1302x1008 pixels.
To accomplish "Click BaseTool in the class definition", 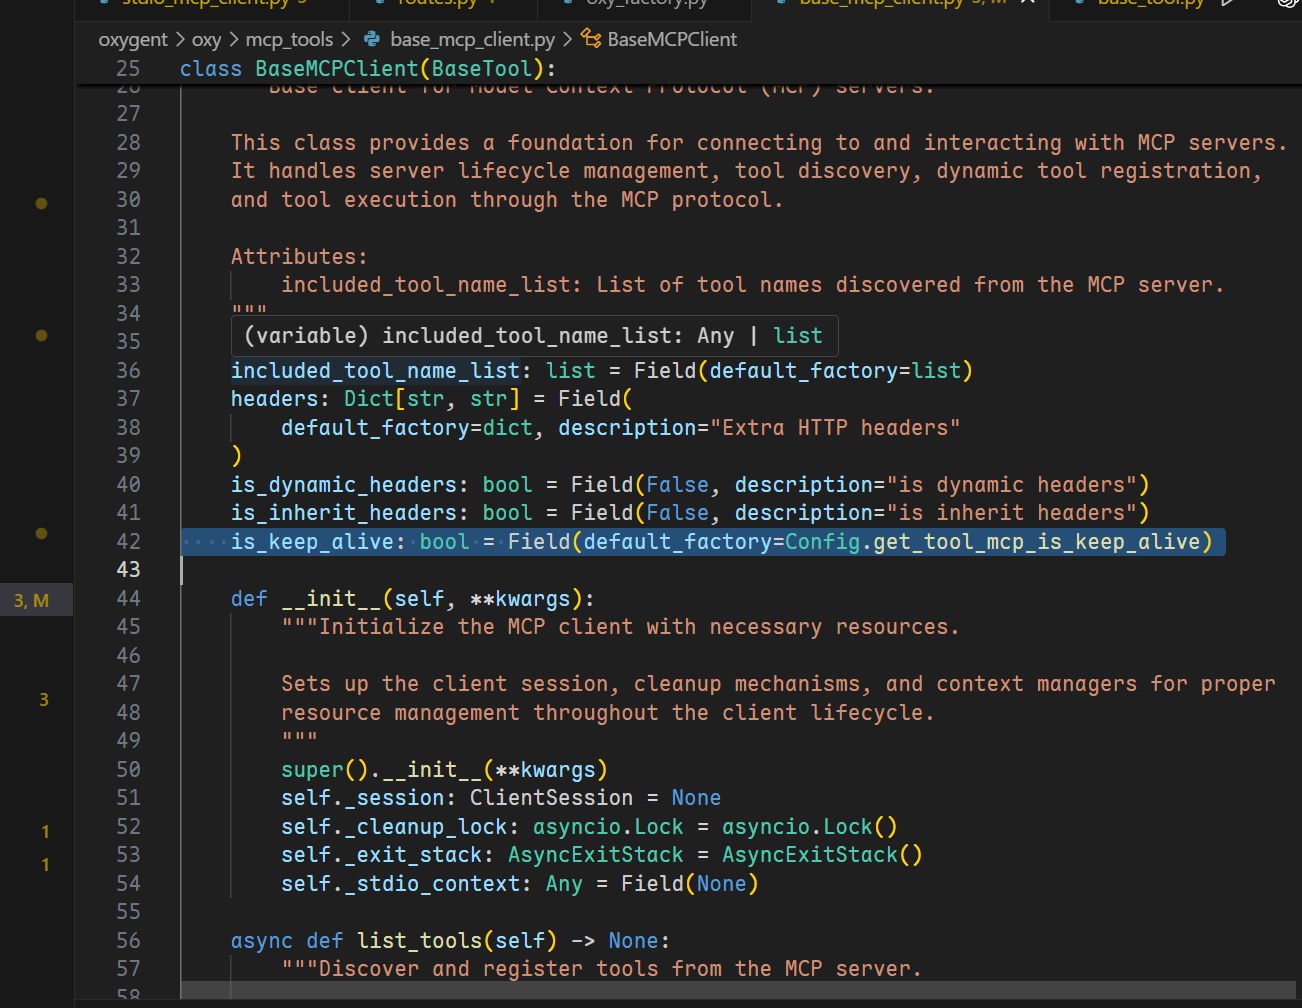I will [x=481, y=68].
